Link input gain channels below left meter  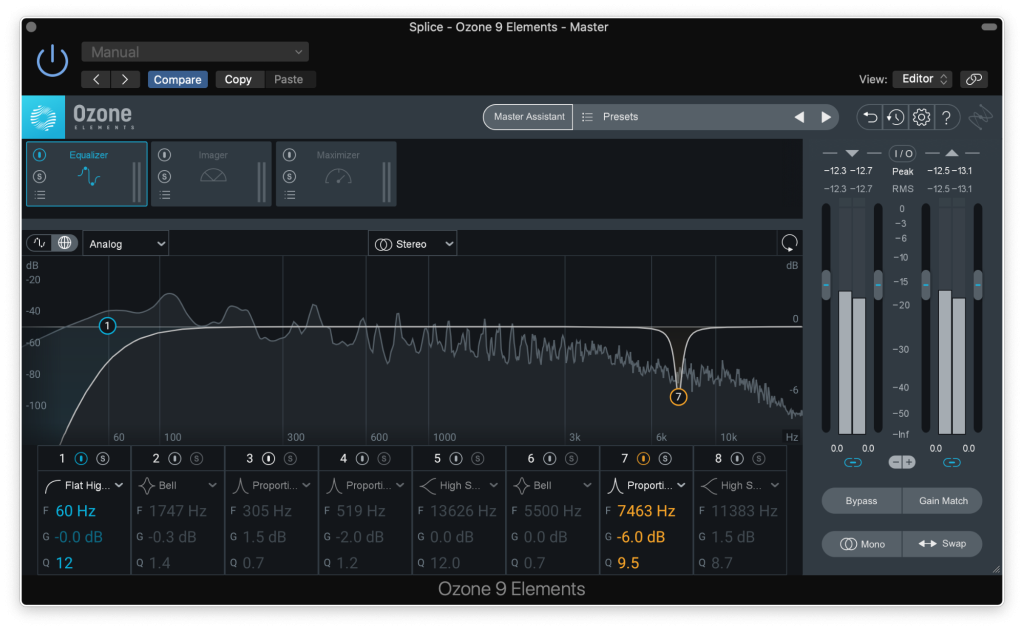[x=852, y=463]
